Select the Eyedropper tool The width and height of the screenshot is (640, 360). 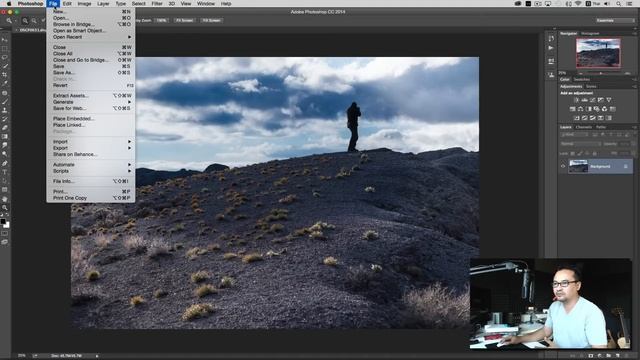click(5, 83)
